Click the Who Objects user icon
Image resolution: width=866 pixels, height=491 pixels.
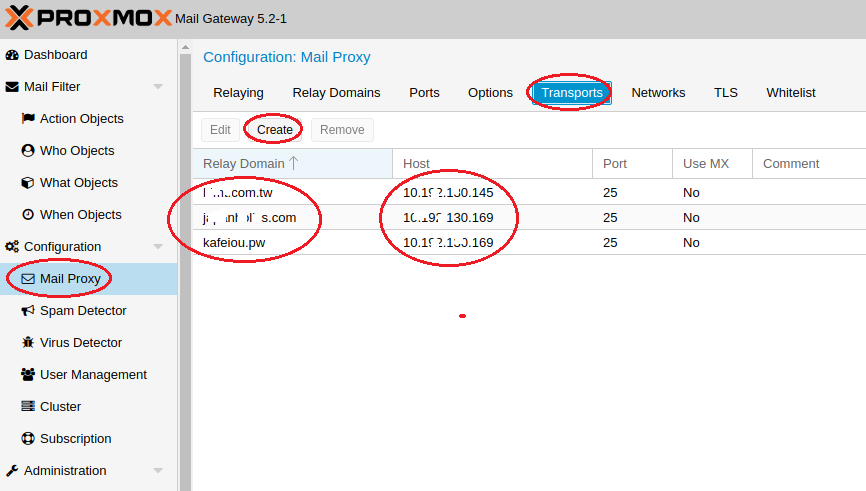pos(28,150)
